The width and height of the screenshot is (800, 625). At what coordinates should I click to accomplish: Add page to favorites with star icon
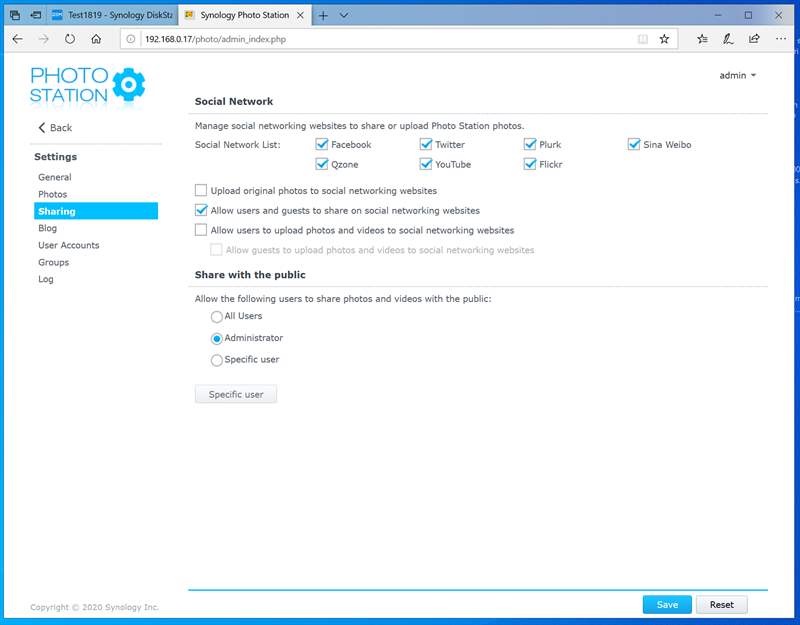pos(663,38)
